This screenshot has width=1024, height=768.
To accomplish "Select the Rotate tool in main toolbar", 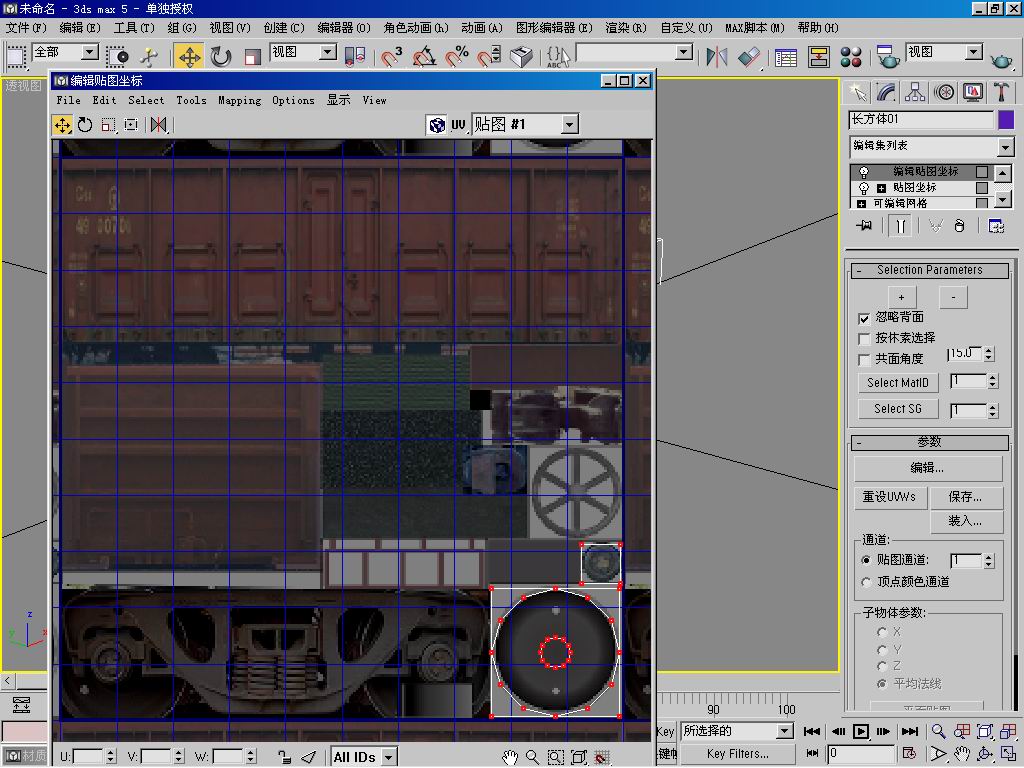I will point(221,56).
